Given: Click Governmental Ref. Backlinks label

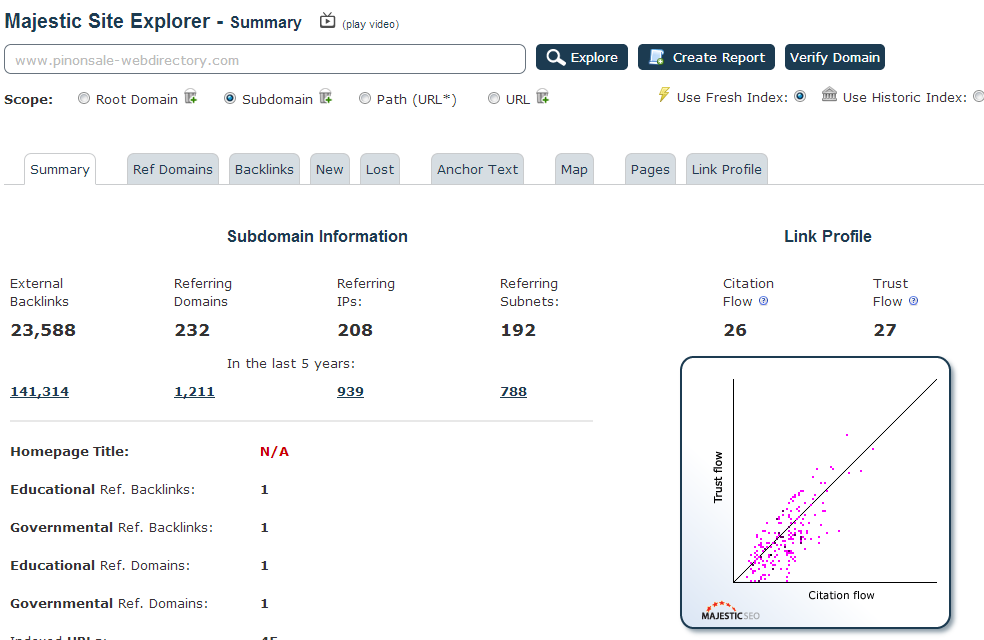Looking at the screenshot, I should [x=112, y=528].
